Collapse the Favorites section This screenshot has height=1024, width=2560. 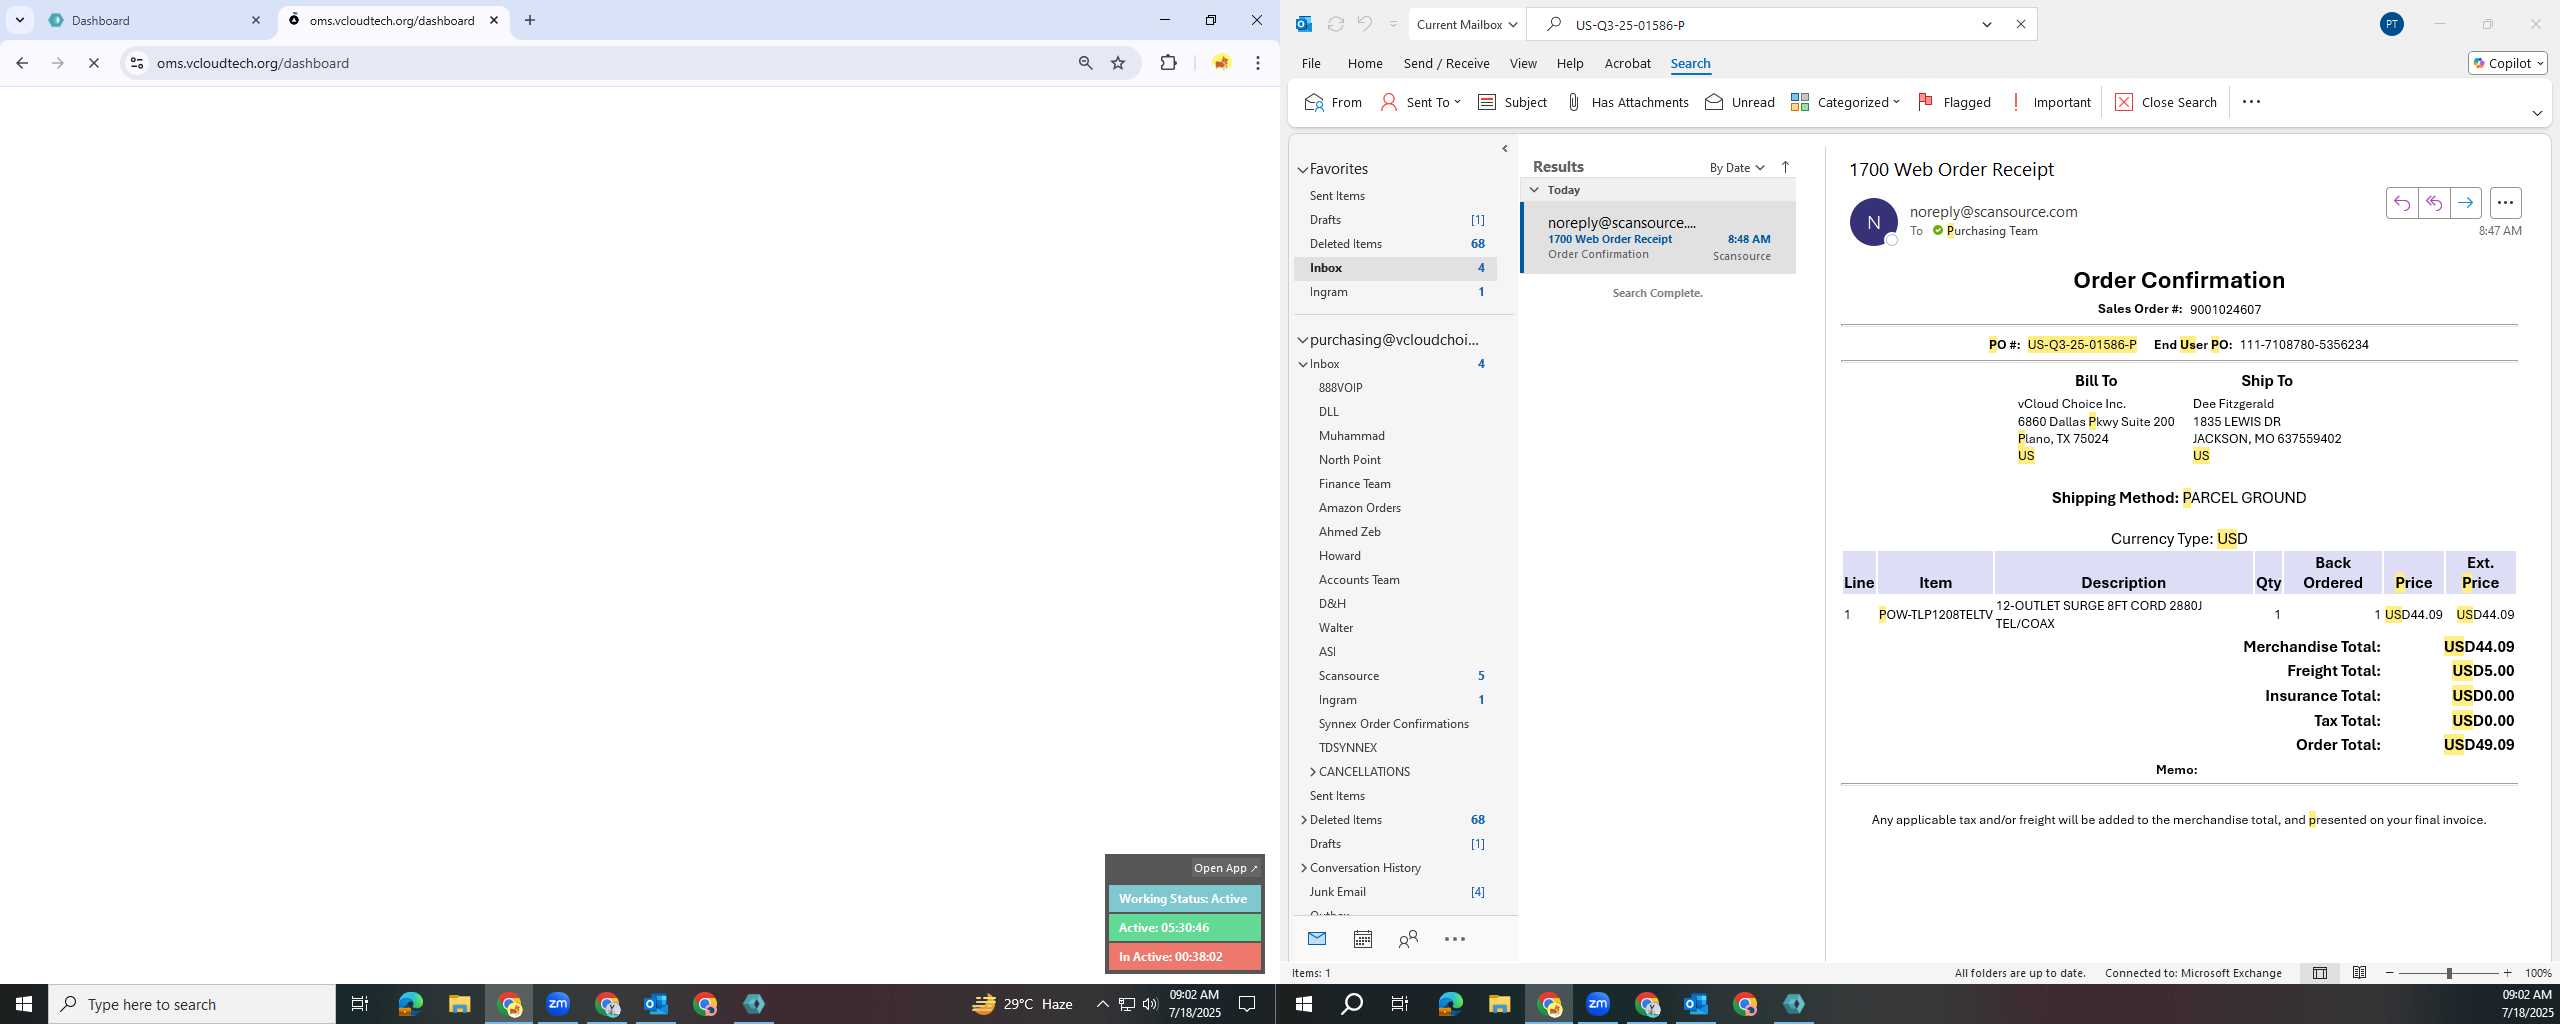[x=1302, y=170]
